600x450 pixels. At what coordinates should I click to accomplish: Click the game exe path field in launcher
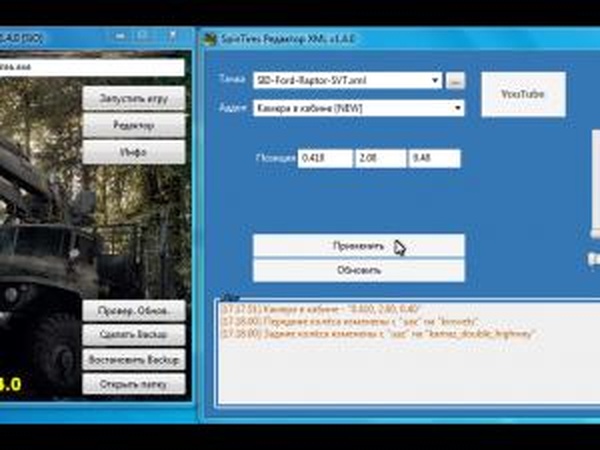coord(92,68)
